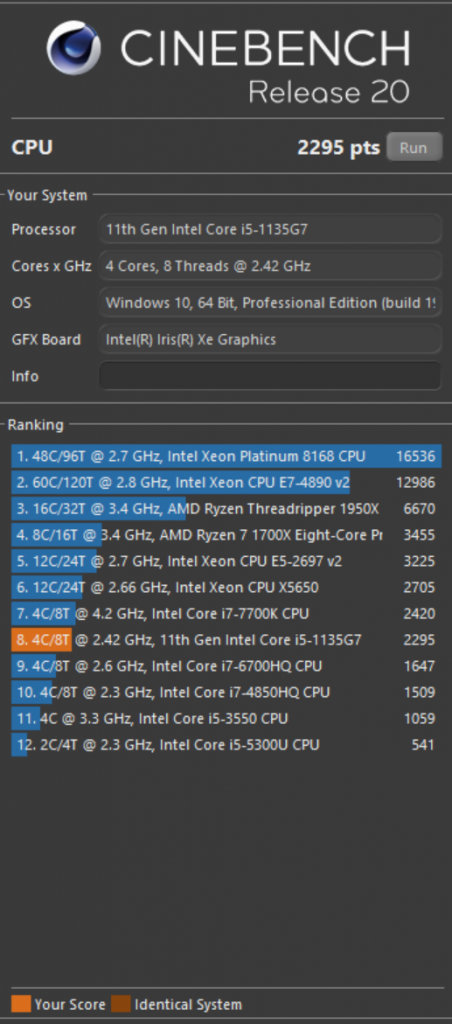Click the CPU label
The image size is (452, 1024).
pos(32,148)
